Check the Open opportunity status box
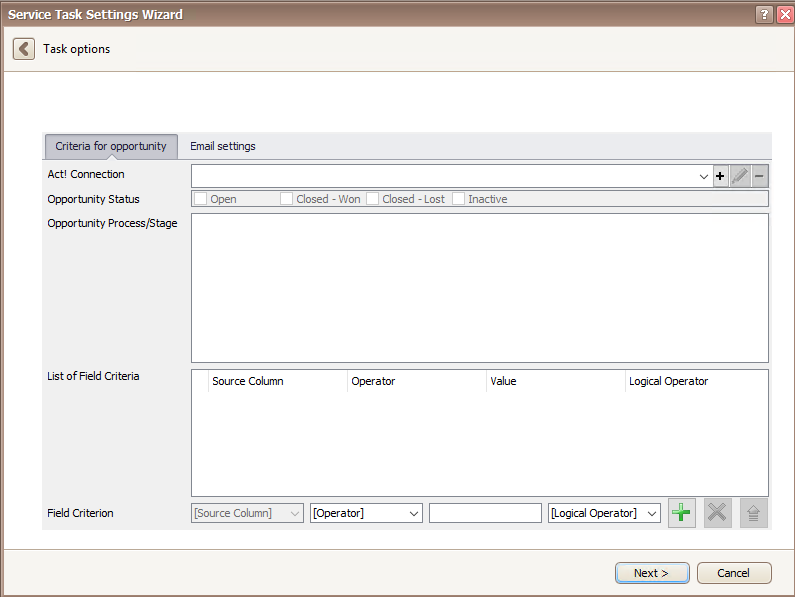This screenshot has height=597, width=795. pyautogui.click(x=201, y=199)
